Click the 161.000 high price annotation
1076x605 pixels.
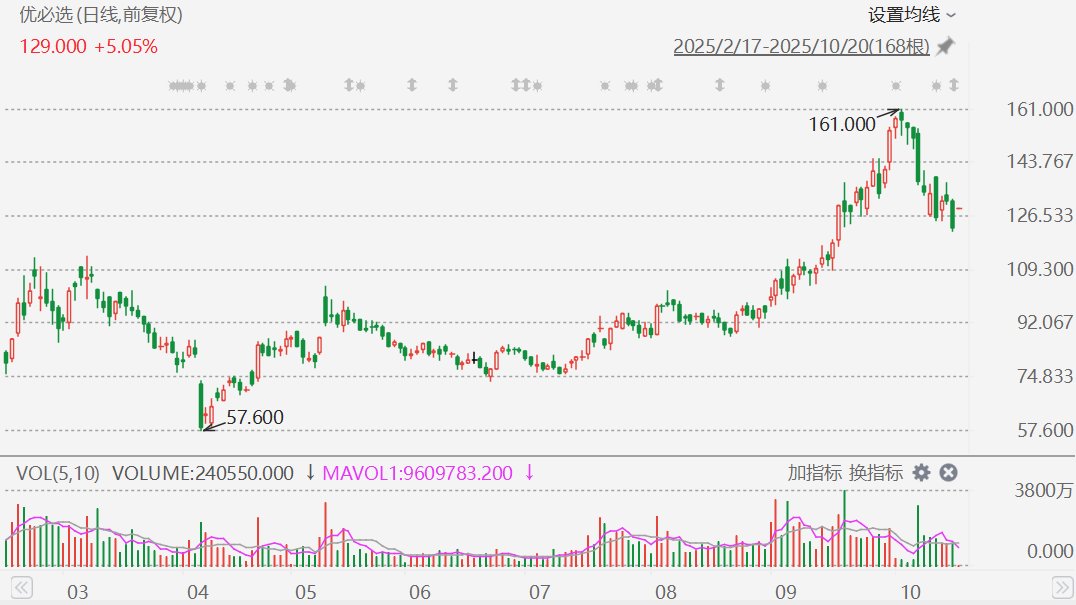(x=841, y=124)
